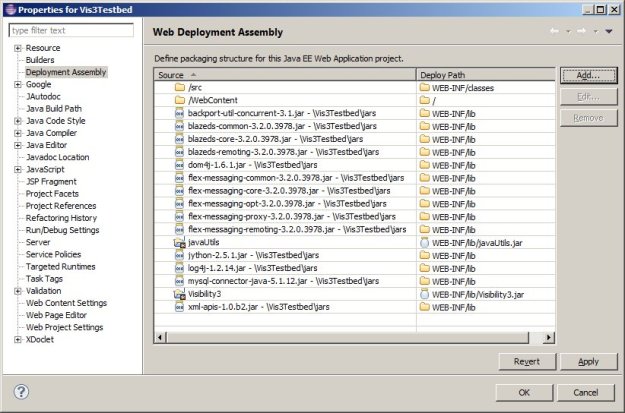Click the javaUtils project icon

click(x=179, y=242)
